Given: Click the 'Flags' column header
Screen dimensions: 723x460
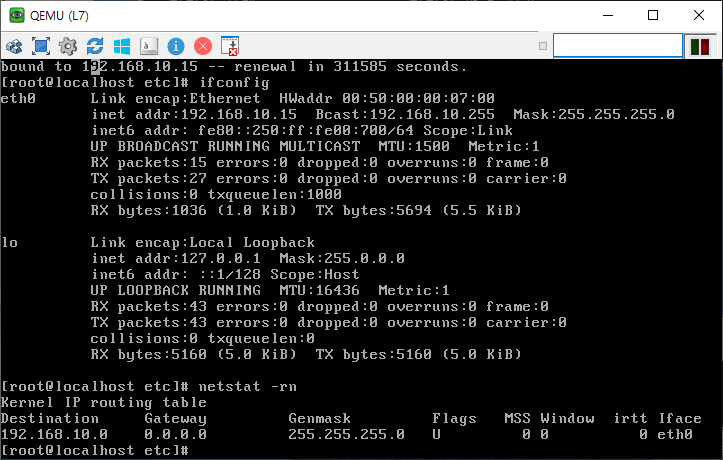Looking at the screenshot, I should click(x=454, y=419).
